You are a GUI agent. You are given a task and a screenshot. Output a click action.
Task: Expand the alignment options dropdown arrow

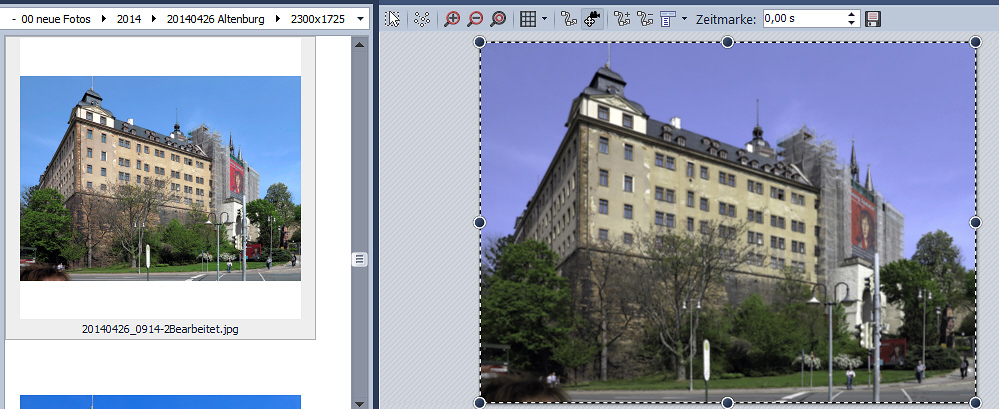pyautogui.click(x=684, y=19)
